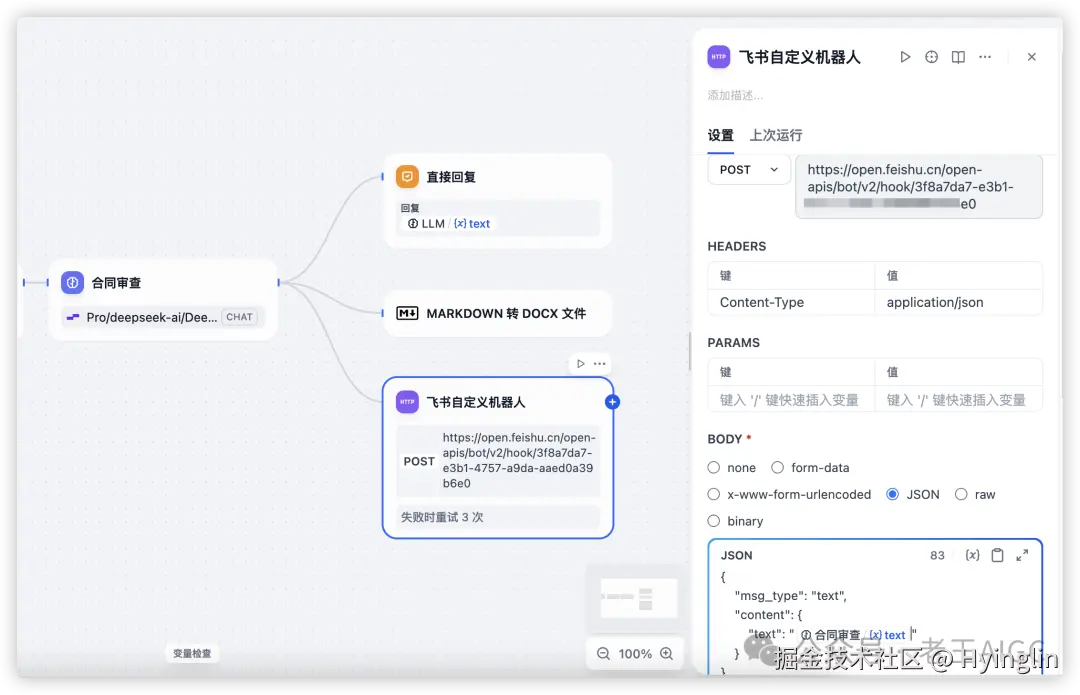This screenshot has height=695, width=1080.
Task: Click the PARAMS value input field
Action: (x=958, y=400)
